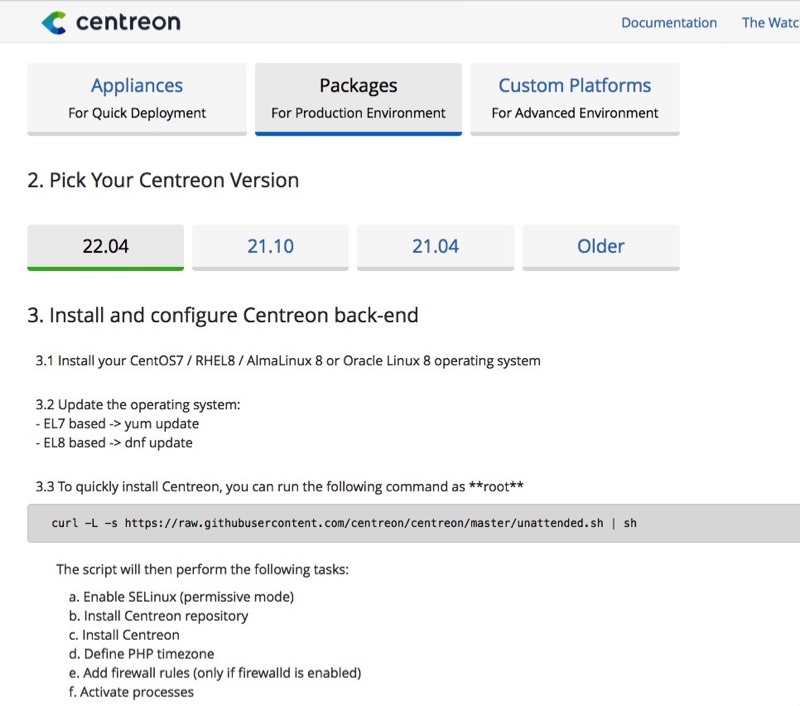Click the "Pick Your Centreon Version" heading

(x=163, y=181)
